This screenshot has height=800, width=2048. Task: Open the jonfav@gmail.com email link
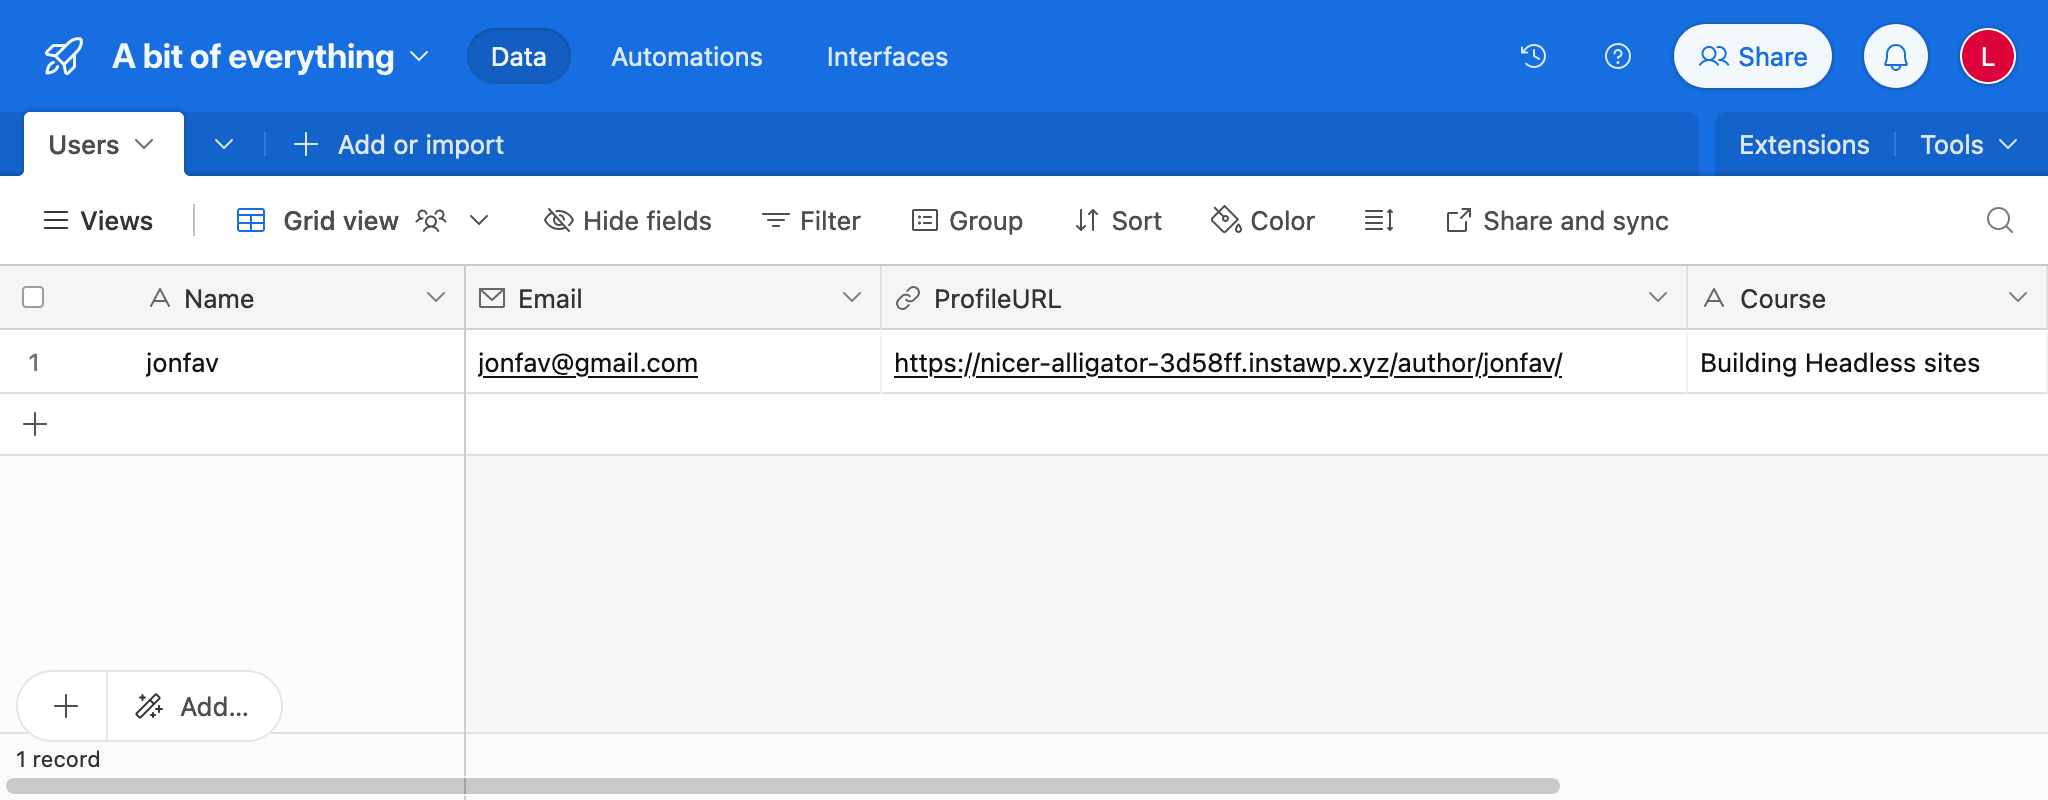(588, 363)
